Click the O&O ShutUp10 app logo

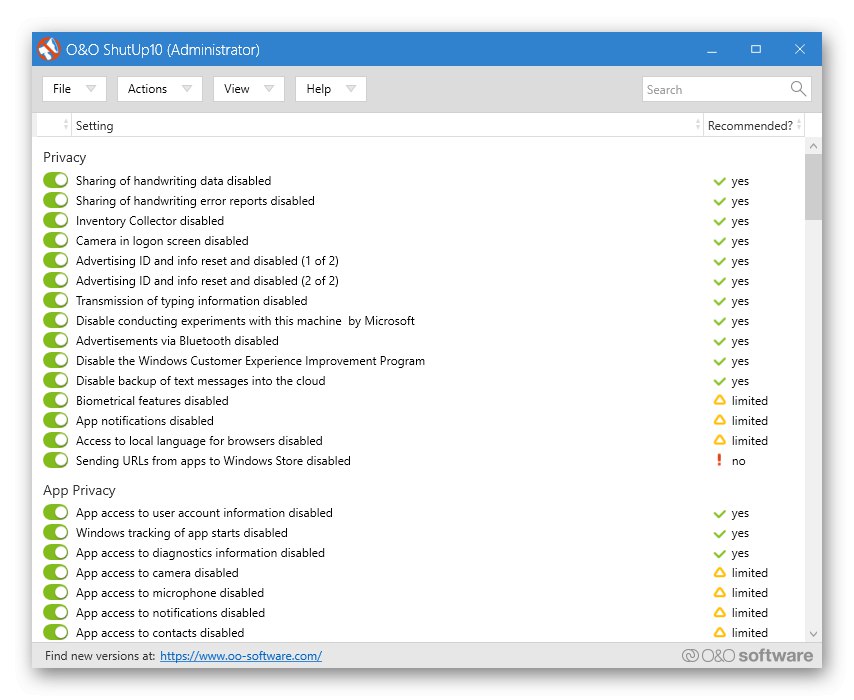[49, 49]
